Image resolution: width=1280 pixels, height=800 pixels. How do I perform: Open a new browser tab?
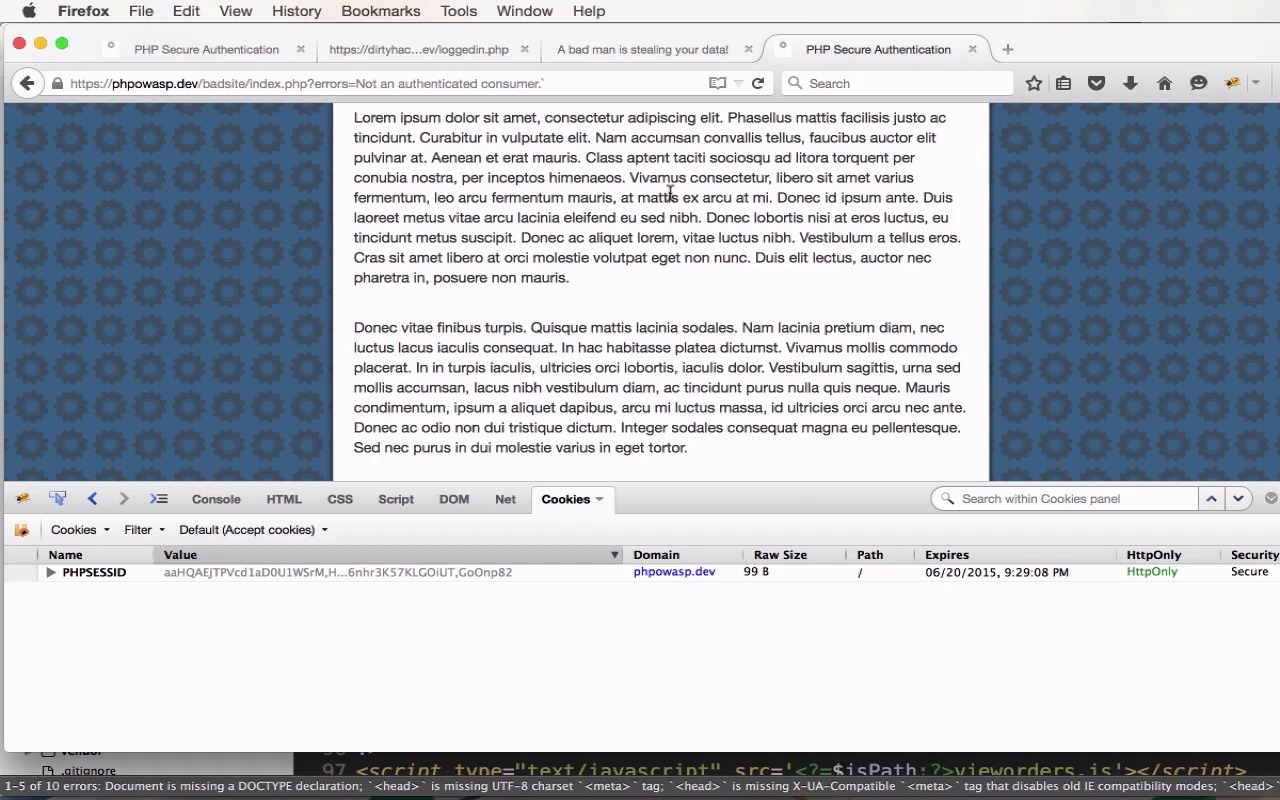click(1008, 49)
